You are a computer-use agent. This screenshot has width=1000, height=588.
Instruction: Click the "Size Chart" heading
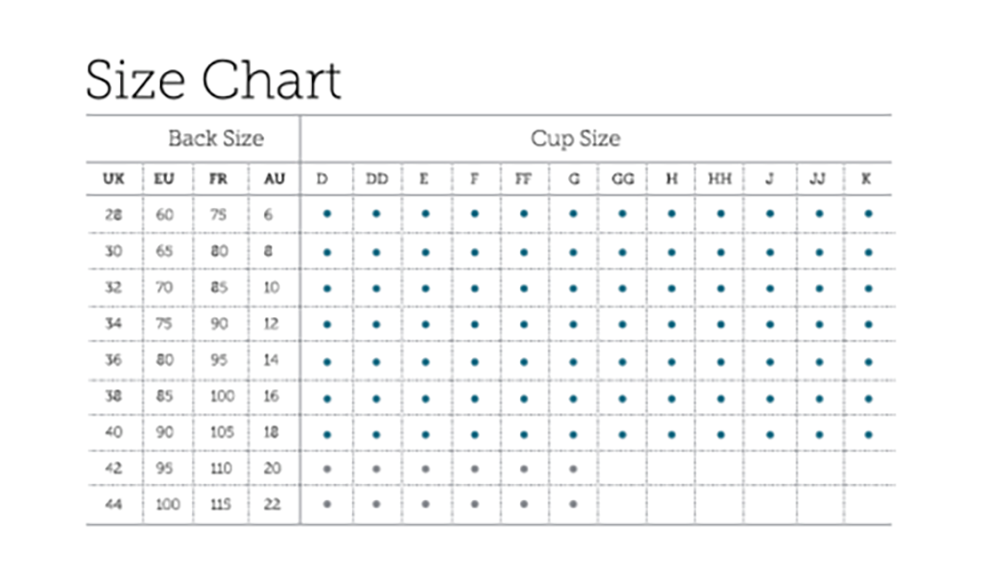[x=213, y=81]
